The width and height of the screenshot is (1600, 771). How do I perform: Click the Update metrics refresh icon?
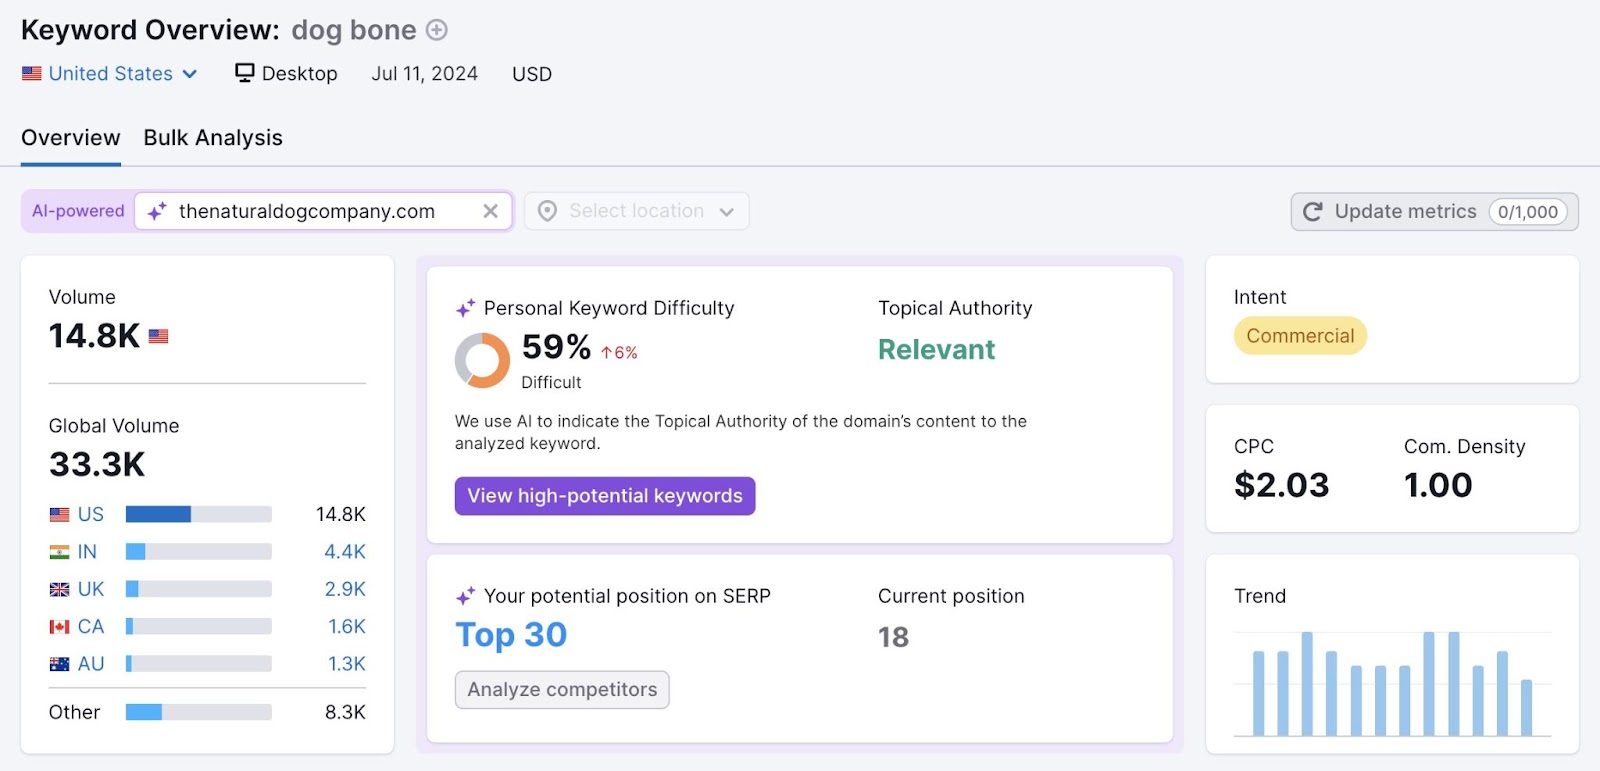(1313, 211)
